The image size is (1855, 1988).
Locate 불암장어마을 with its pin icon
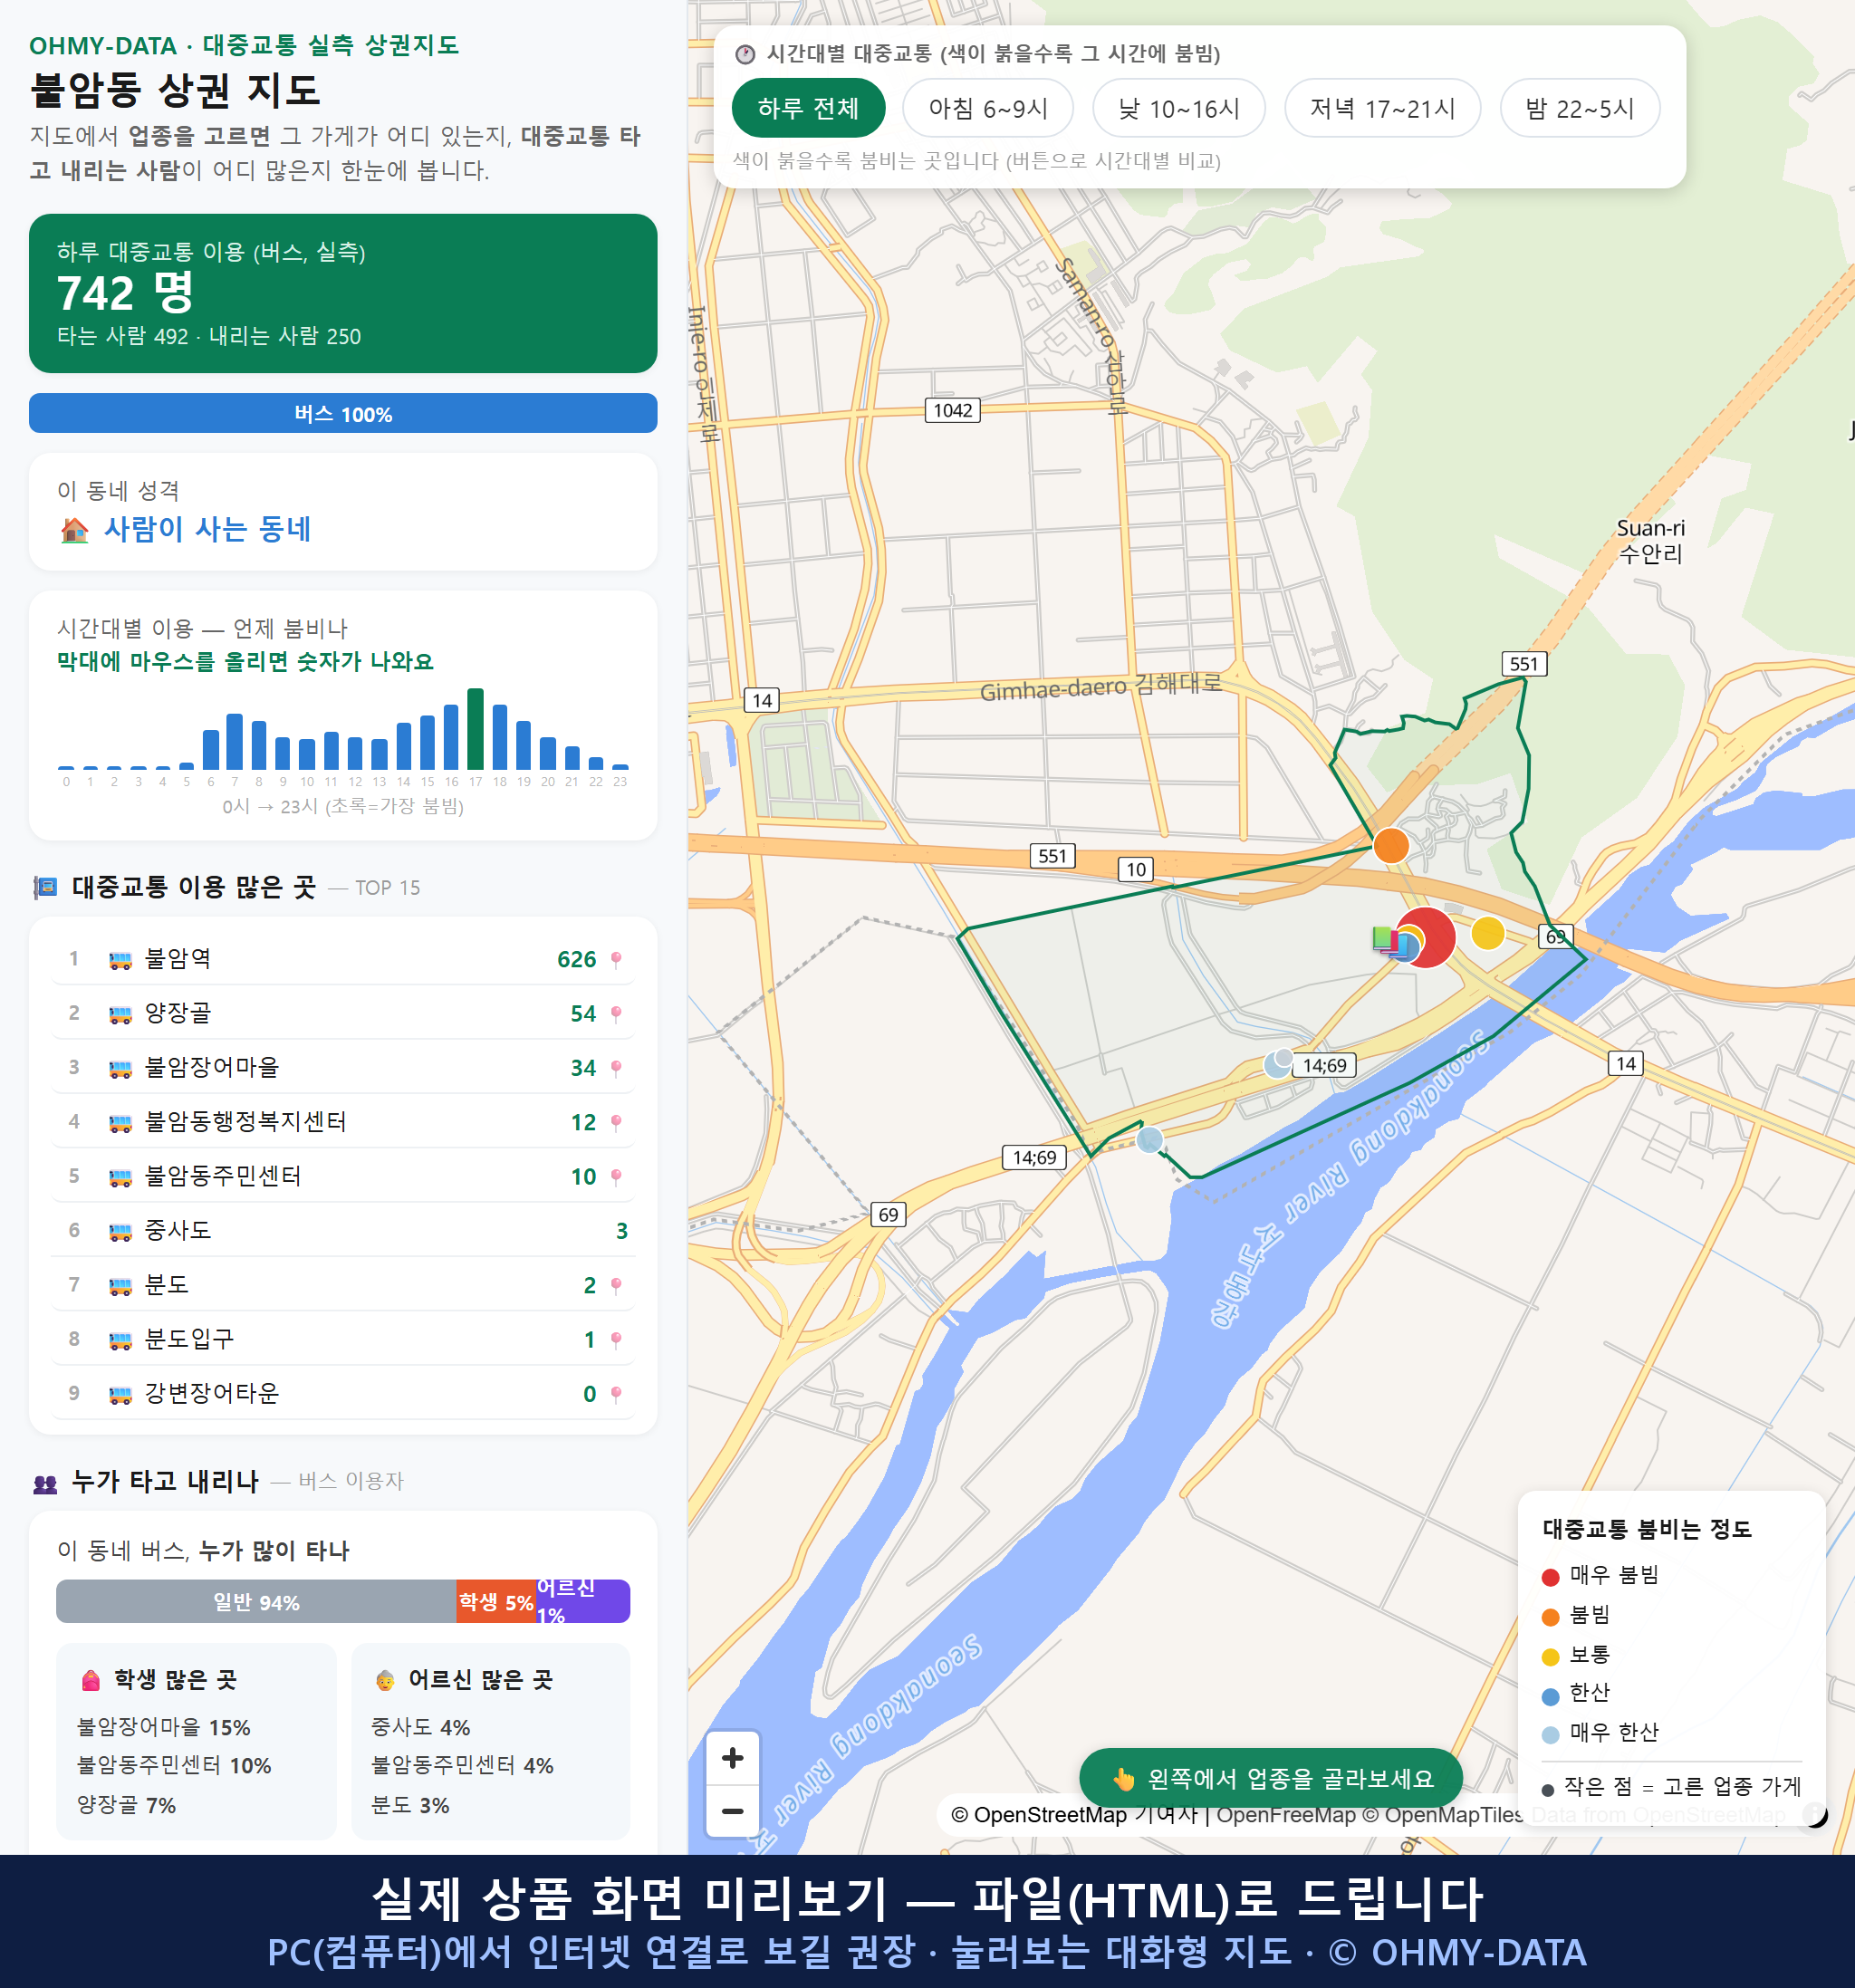click(616, 1068)
